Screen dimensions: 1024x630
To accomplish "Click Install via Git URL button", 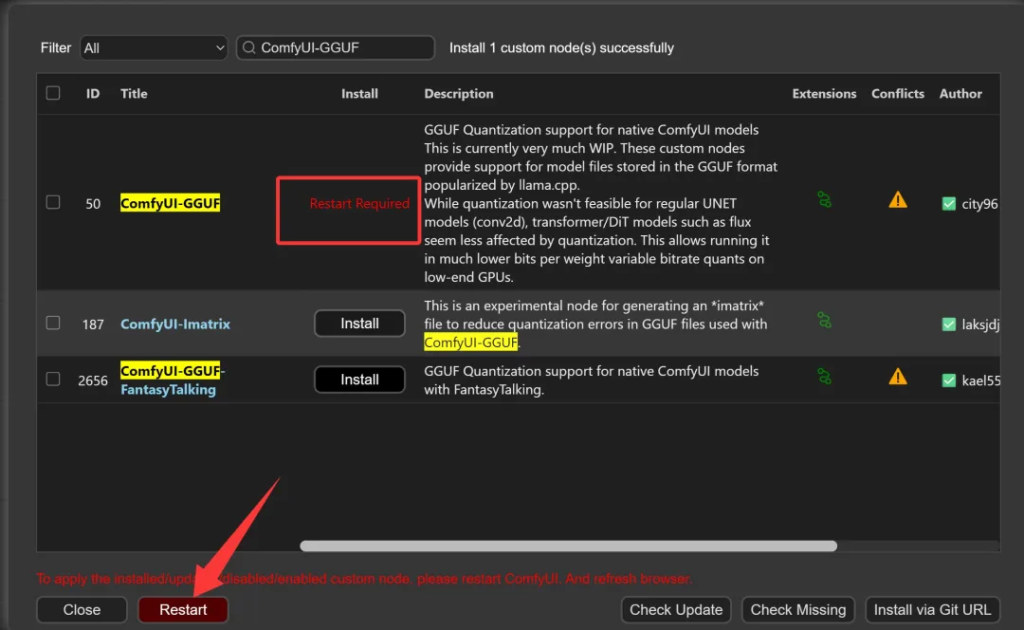I will tap(932, 610).
